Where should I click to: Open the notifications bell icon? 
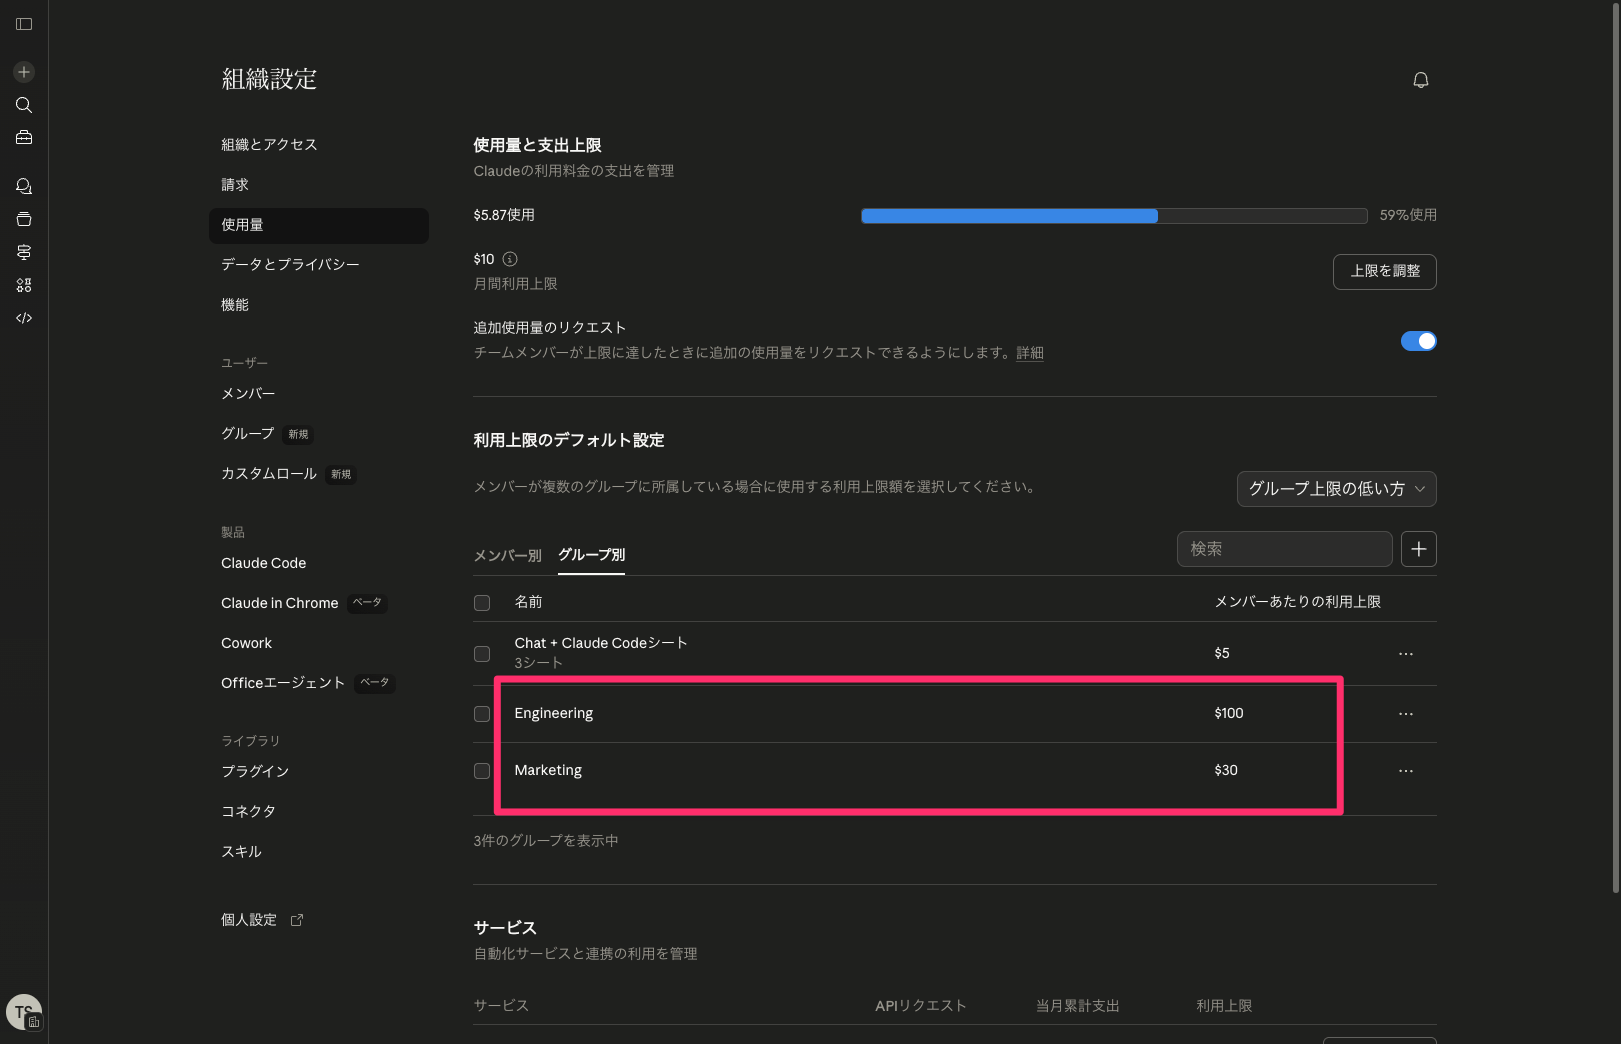point(1421,80)
